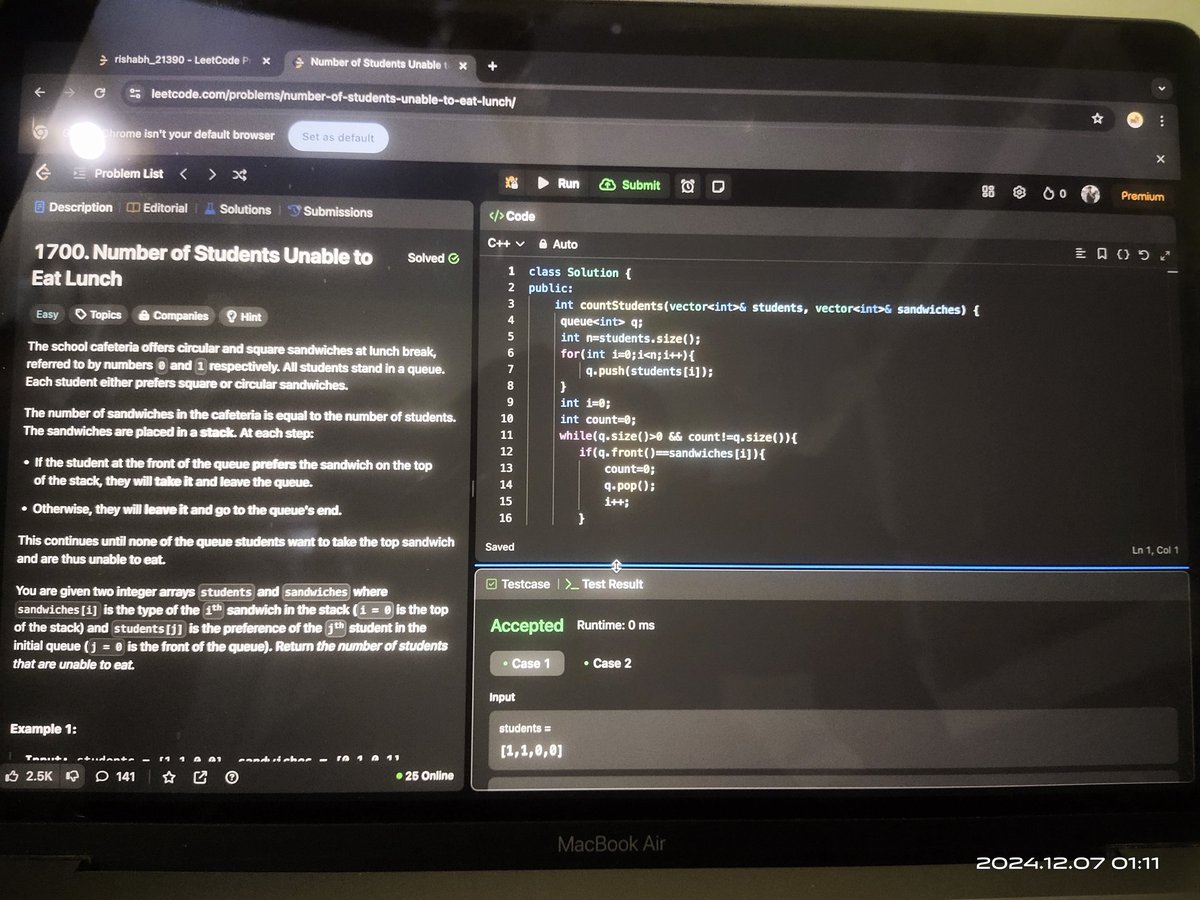Open the debugger bug icon

511,183
